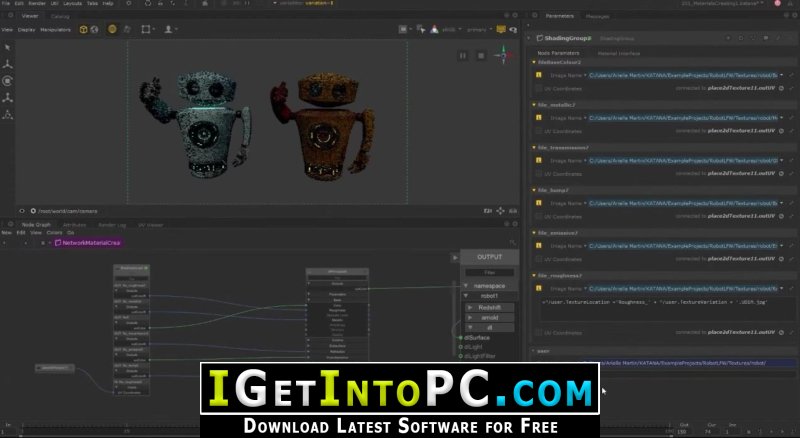Viewport: 800px width, 438px height.
Task: Toggle the eye icon beside camera path
Action: (22, 211)
